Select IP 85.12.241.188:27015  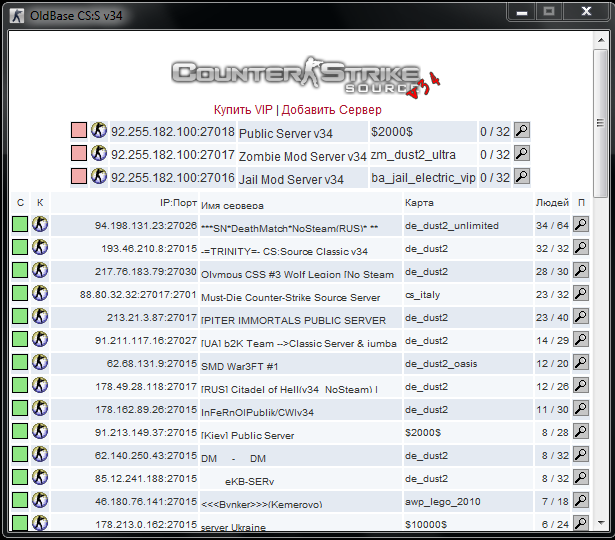click(x=146, y=479)
